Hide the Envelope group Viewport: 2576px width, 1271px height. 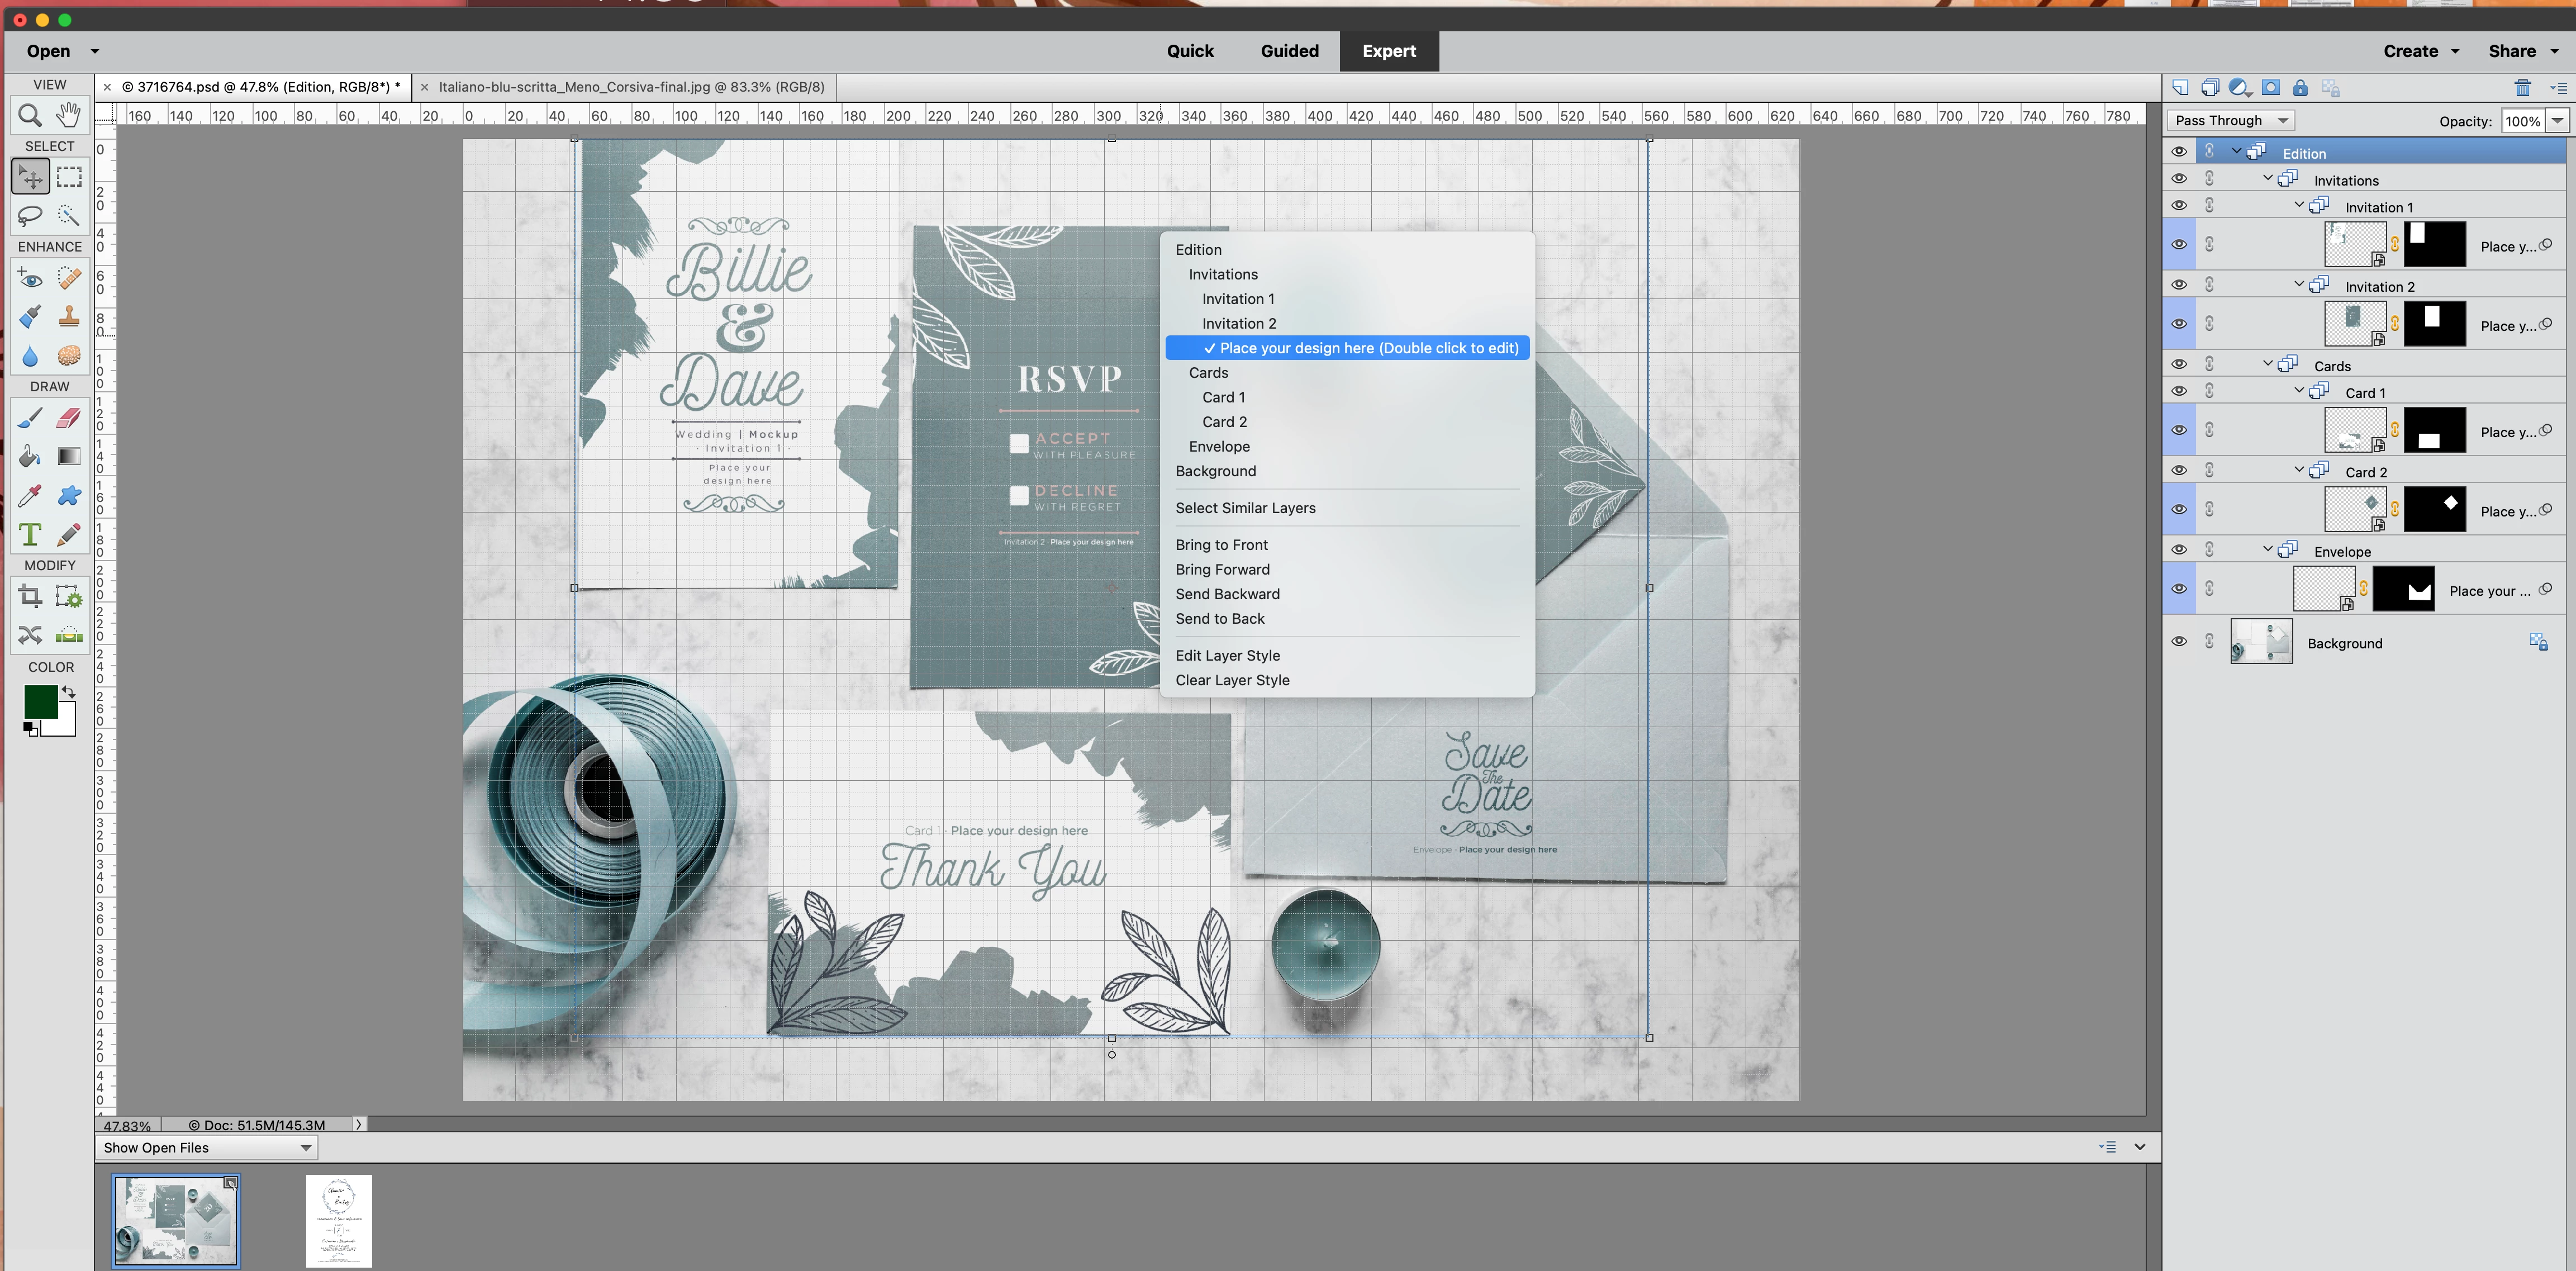tap(2179, 550)
